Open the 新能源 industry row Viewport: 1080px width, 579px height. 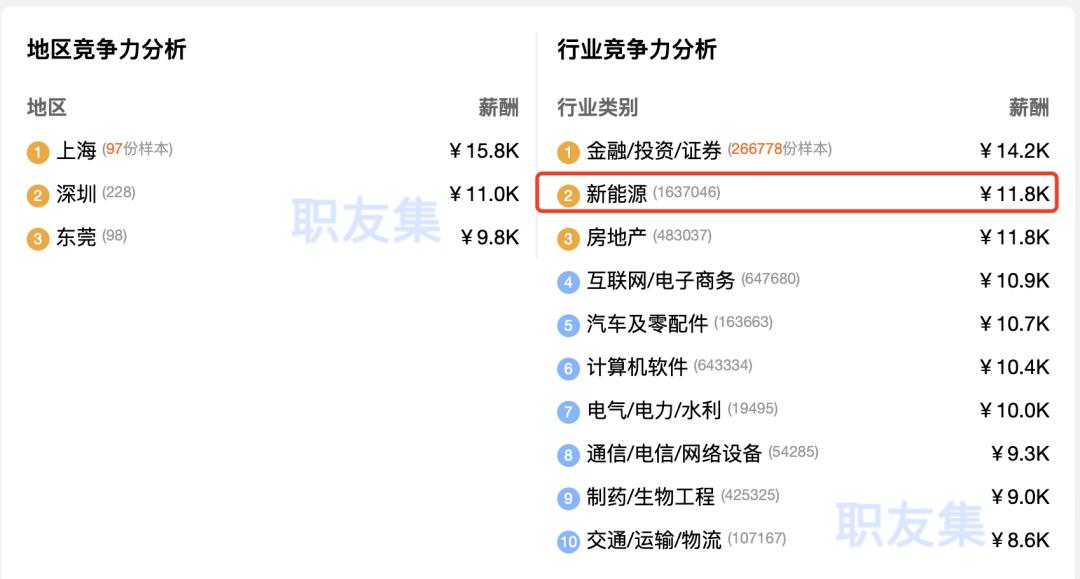click(x=796, y=194)
